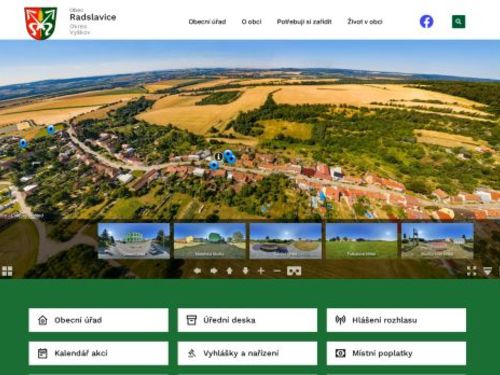Expand the O obci menu
This screenshot has height=375, width=500.
tap(251, 22)
